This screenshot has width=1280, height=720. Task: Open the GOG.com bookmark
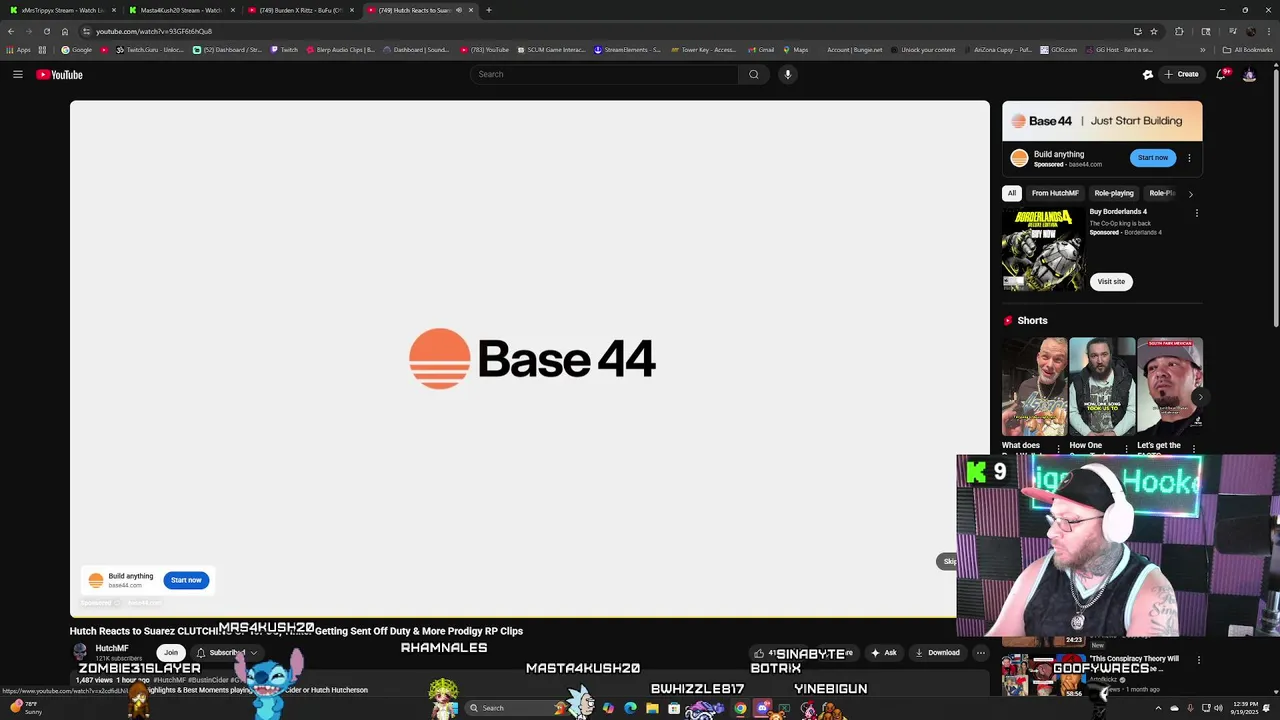[x=1059, y=50]
